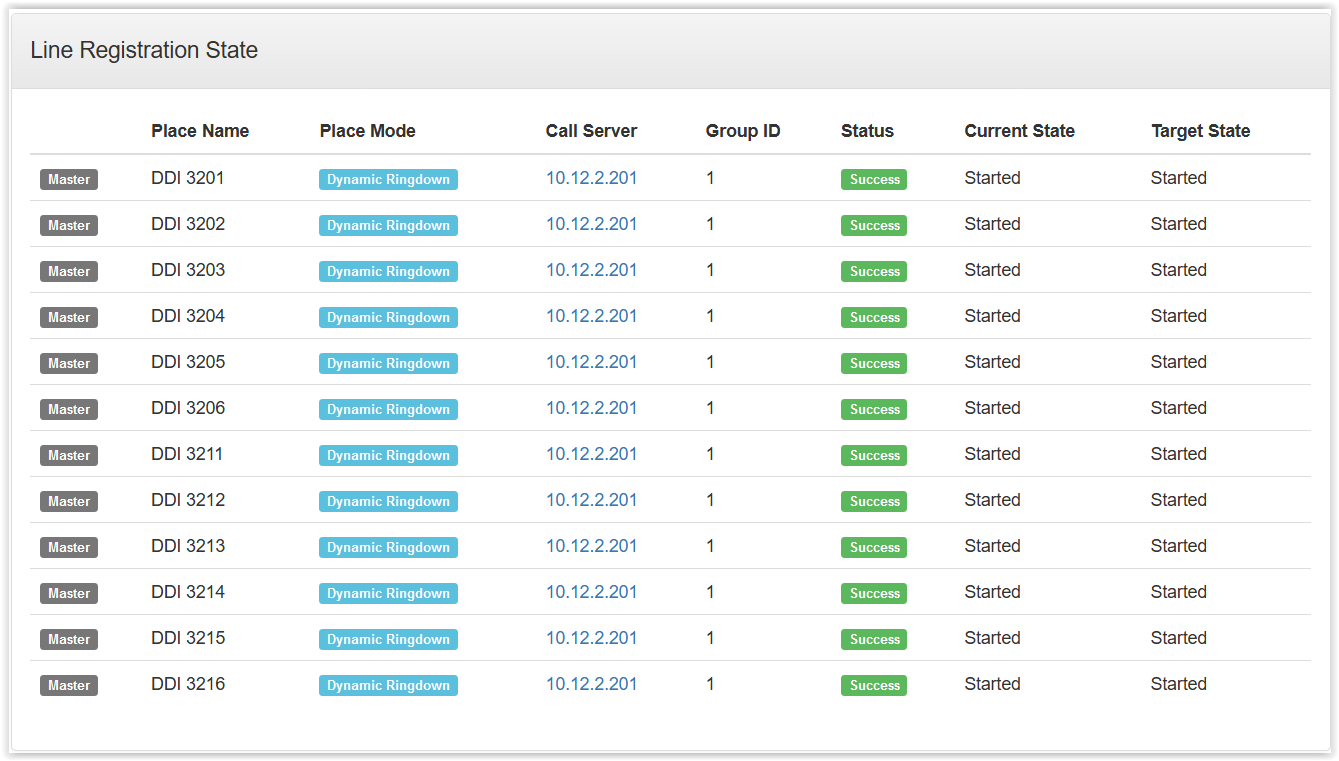Open call server link for DDI 3214
The image size is (1339, 761).
tap(591, 592)
